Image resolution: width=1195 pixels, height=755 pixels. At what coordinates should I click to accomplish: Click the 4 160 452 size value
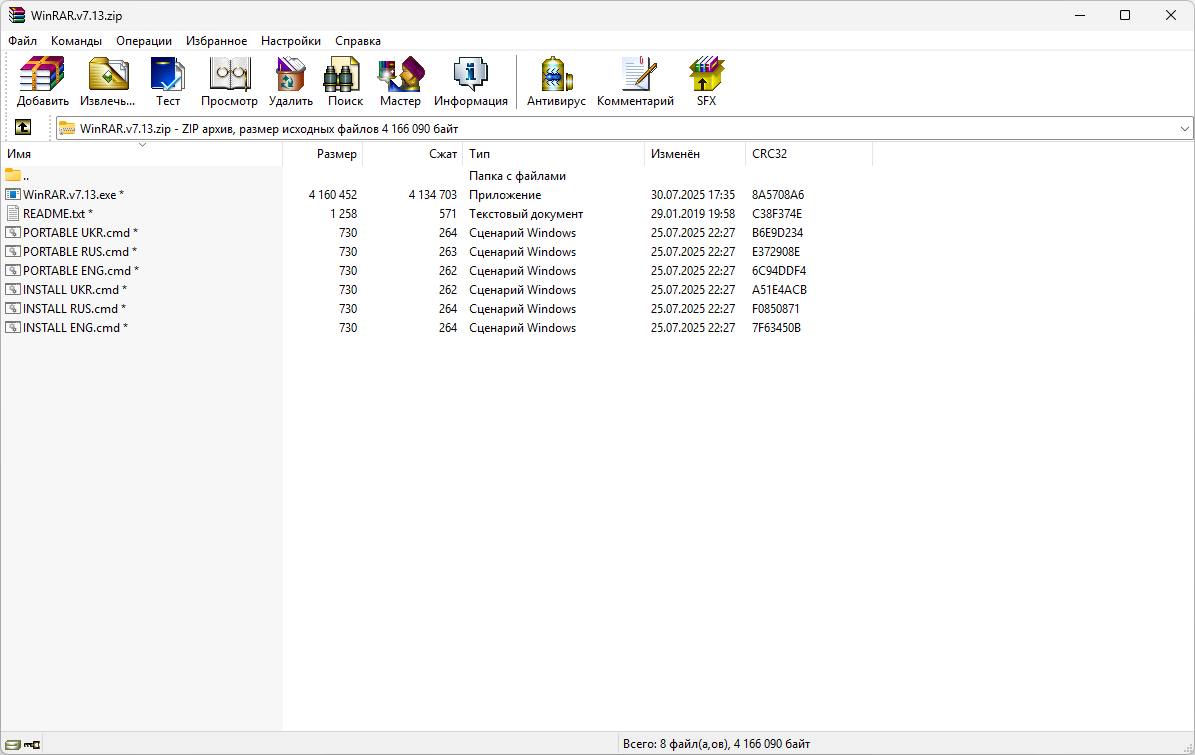(x=332, y=195)
